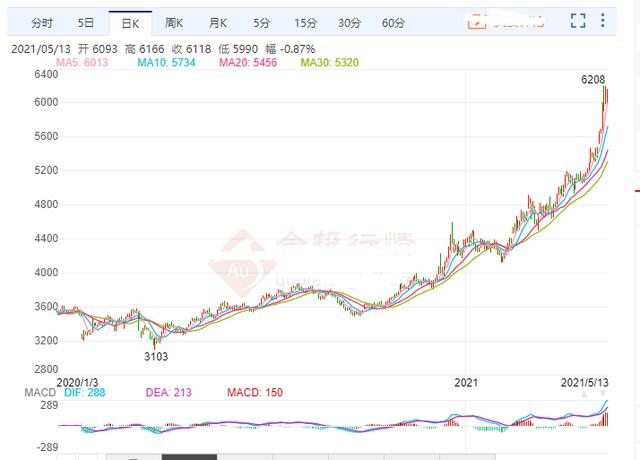The width and height of the screenshot is (640, 460).
Task: Select the 5分 five-minute interval
Action: click(261, 22)
